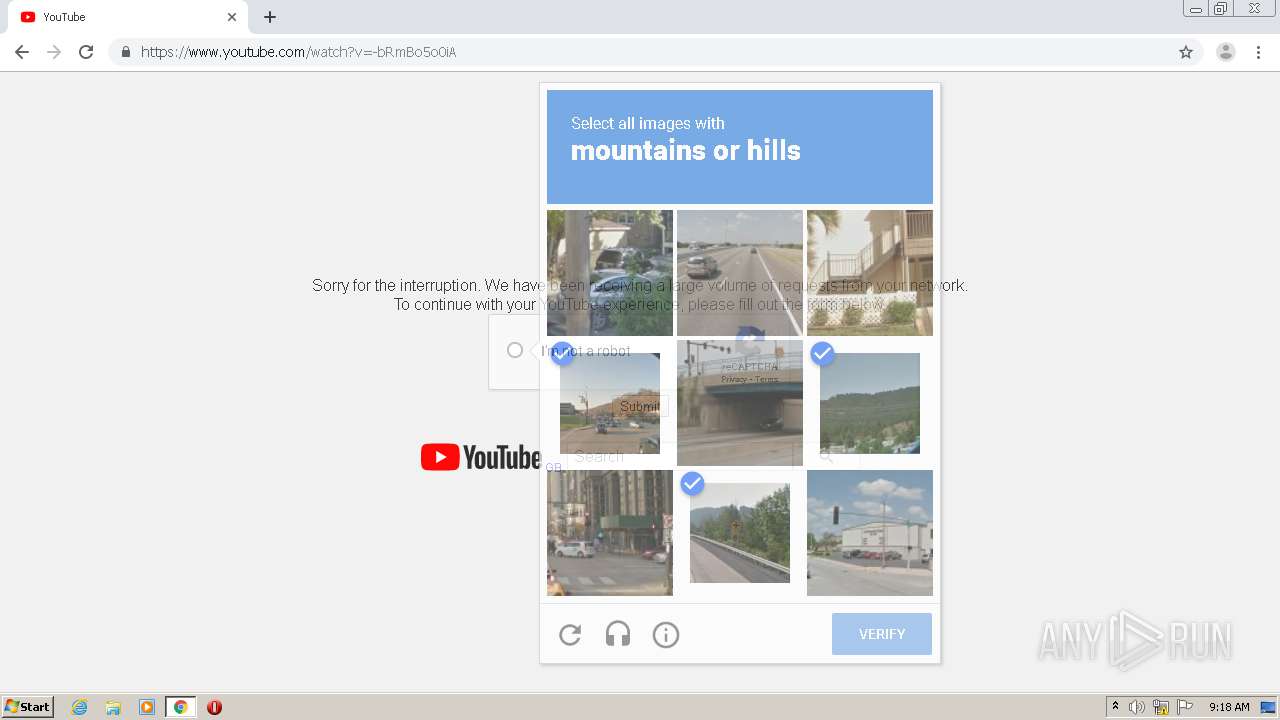Open the red Opera taskbar icon
The height and width of the screenshot is (720, 1280).
pyautogui.click(x=214, y=707)
